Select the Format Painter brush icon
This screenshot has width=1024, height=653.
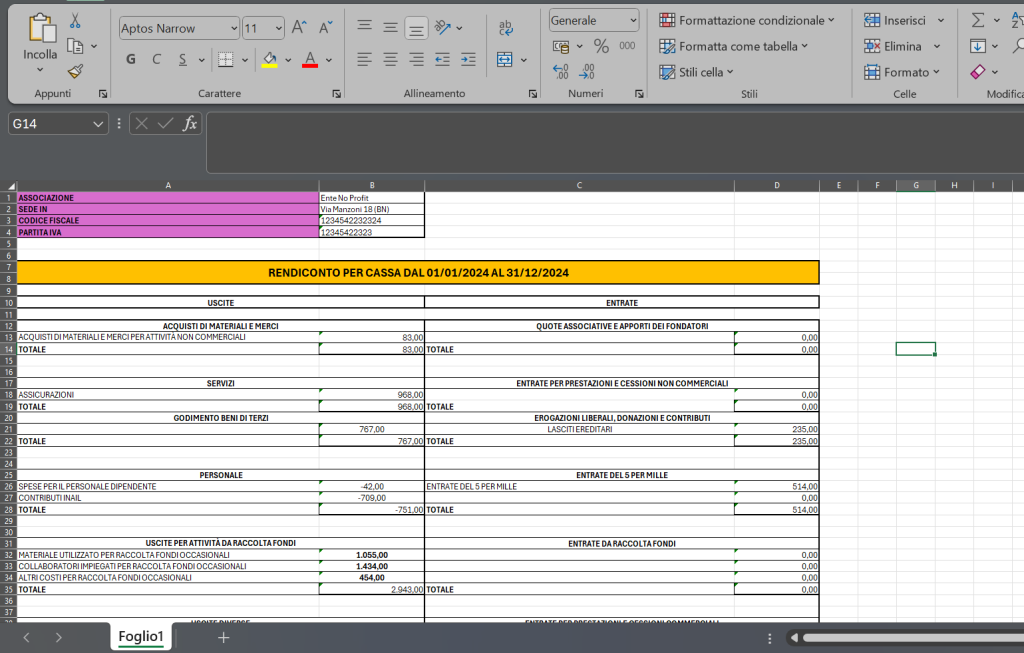click(75, 71)
